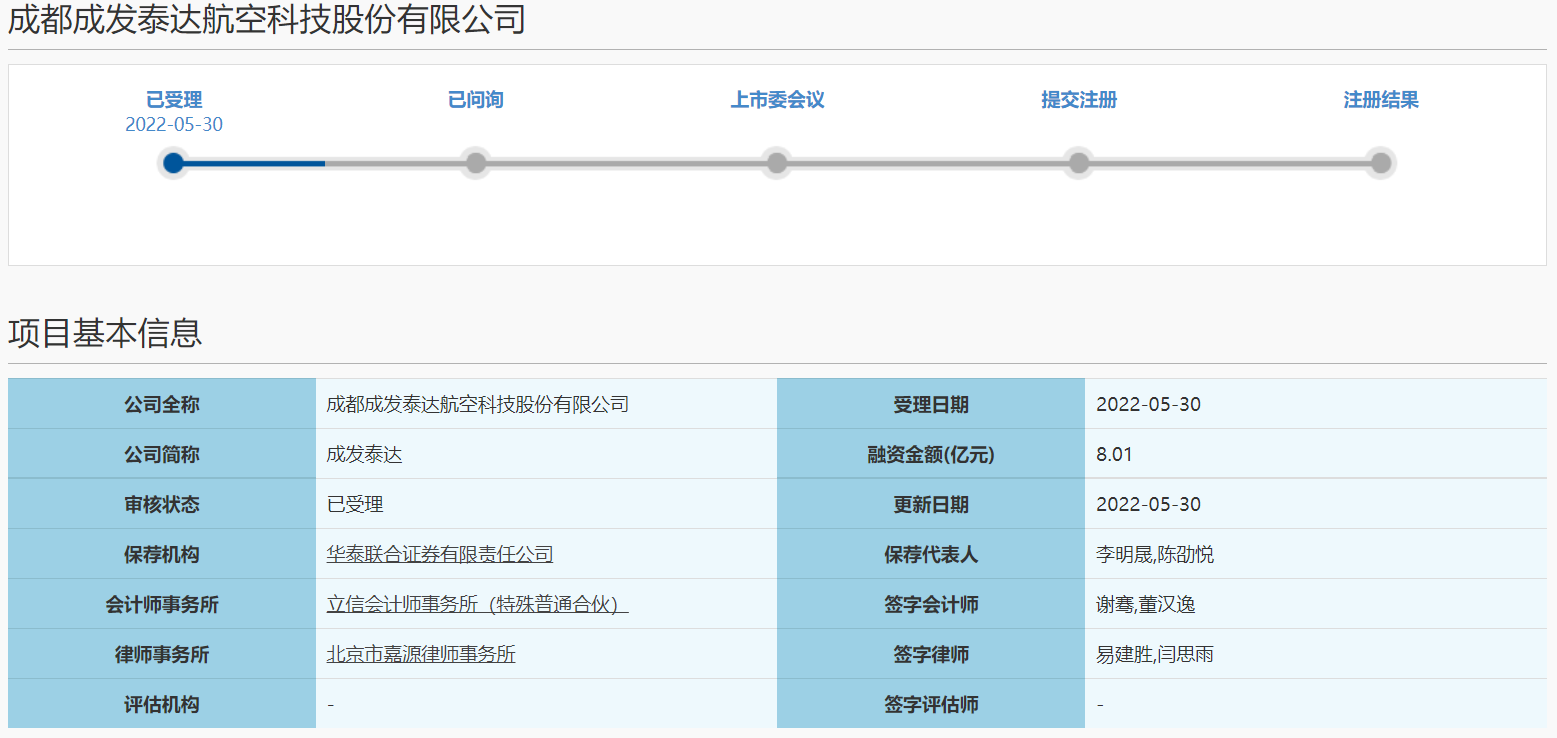Click the gray dot under 提交注册
This screenshot has height=738, width=1557.
(x=1079, y=163)
